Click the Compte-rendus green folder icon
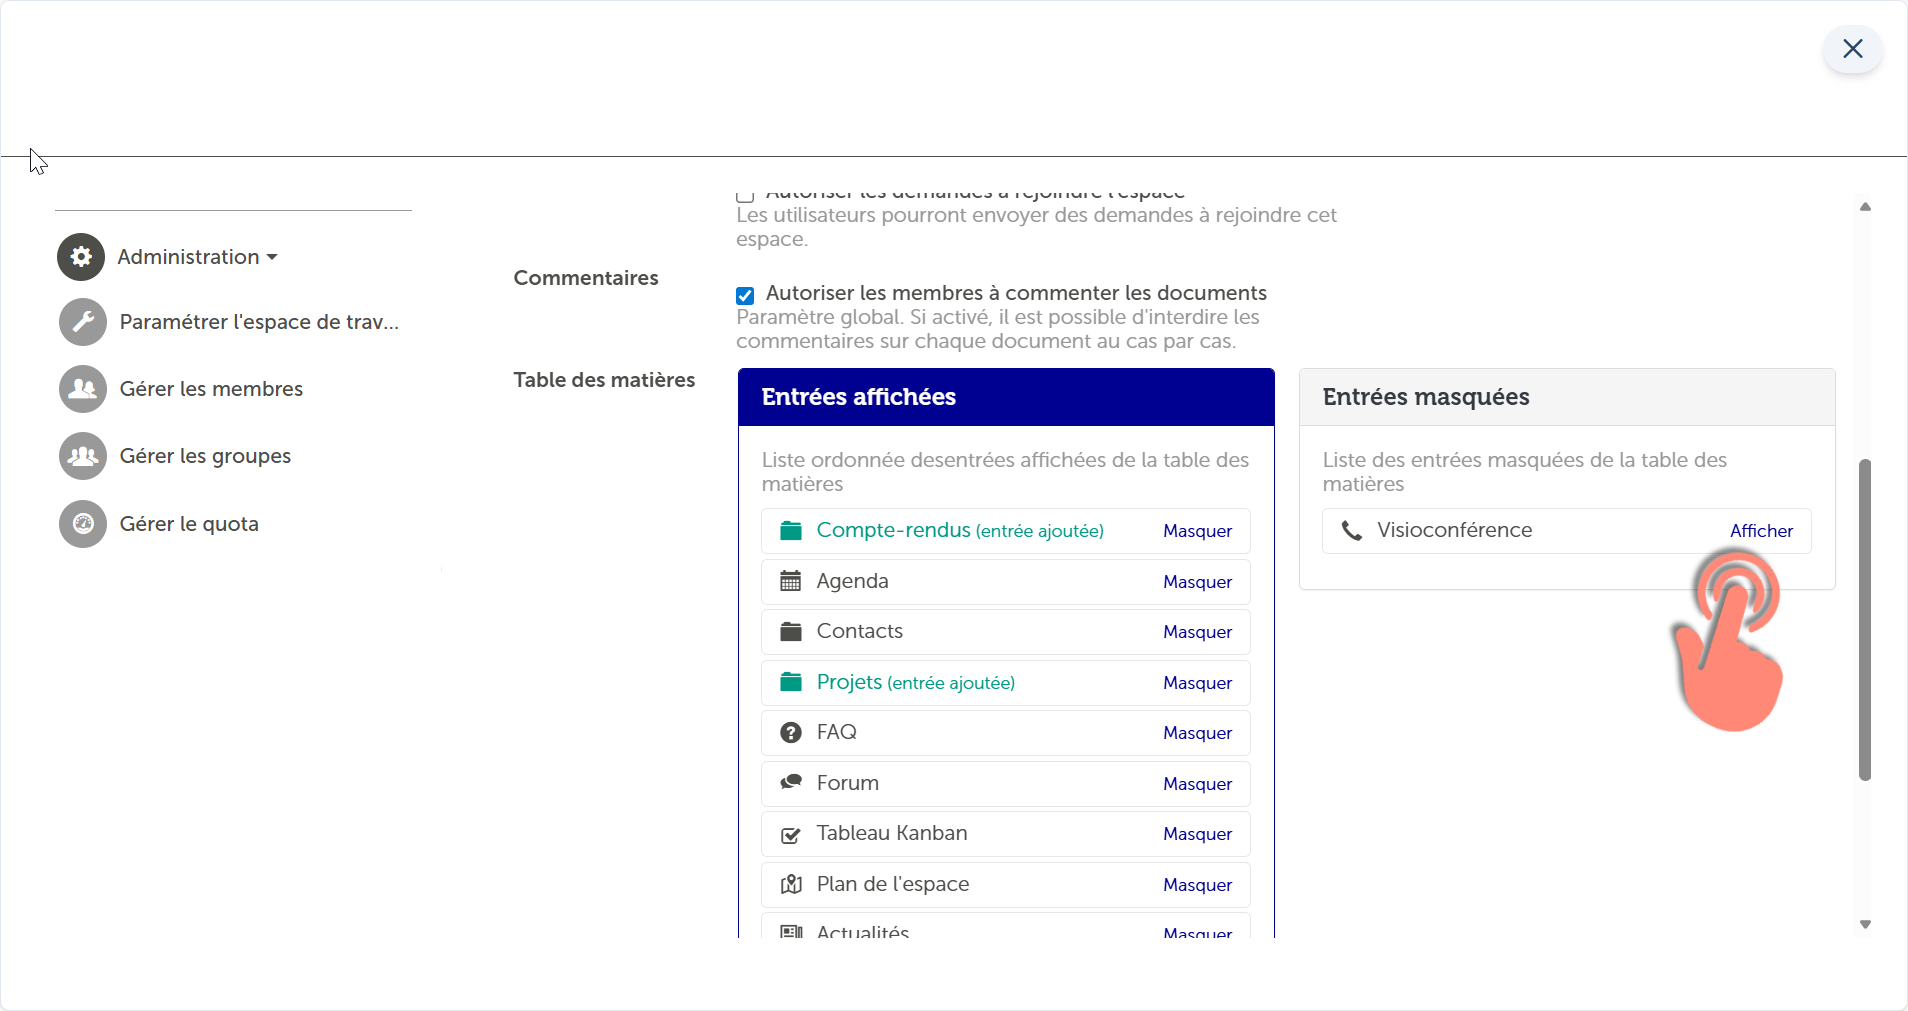 pos(791,531)
